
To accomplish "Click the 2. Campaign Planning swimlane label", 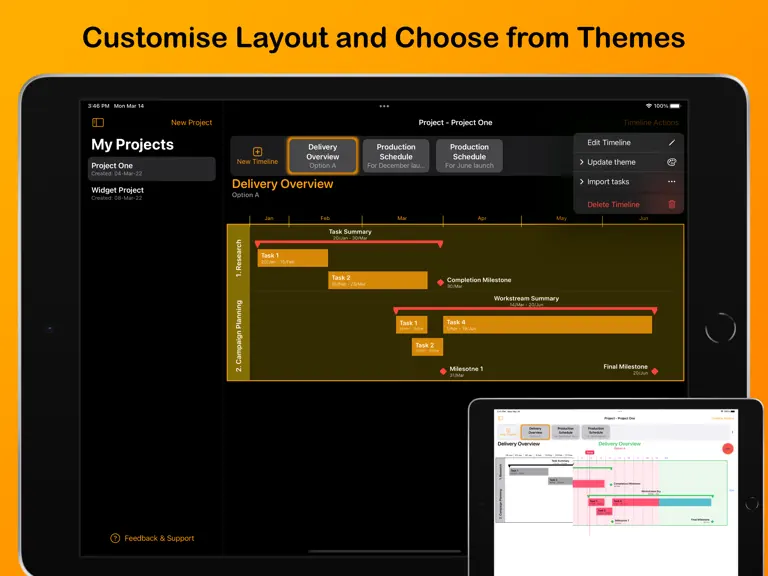I will coord(239,336).
